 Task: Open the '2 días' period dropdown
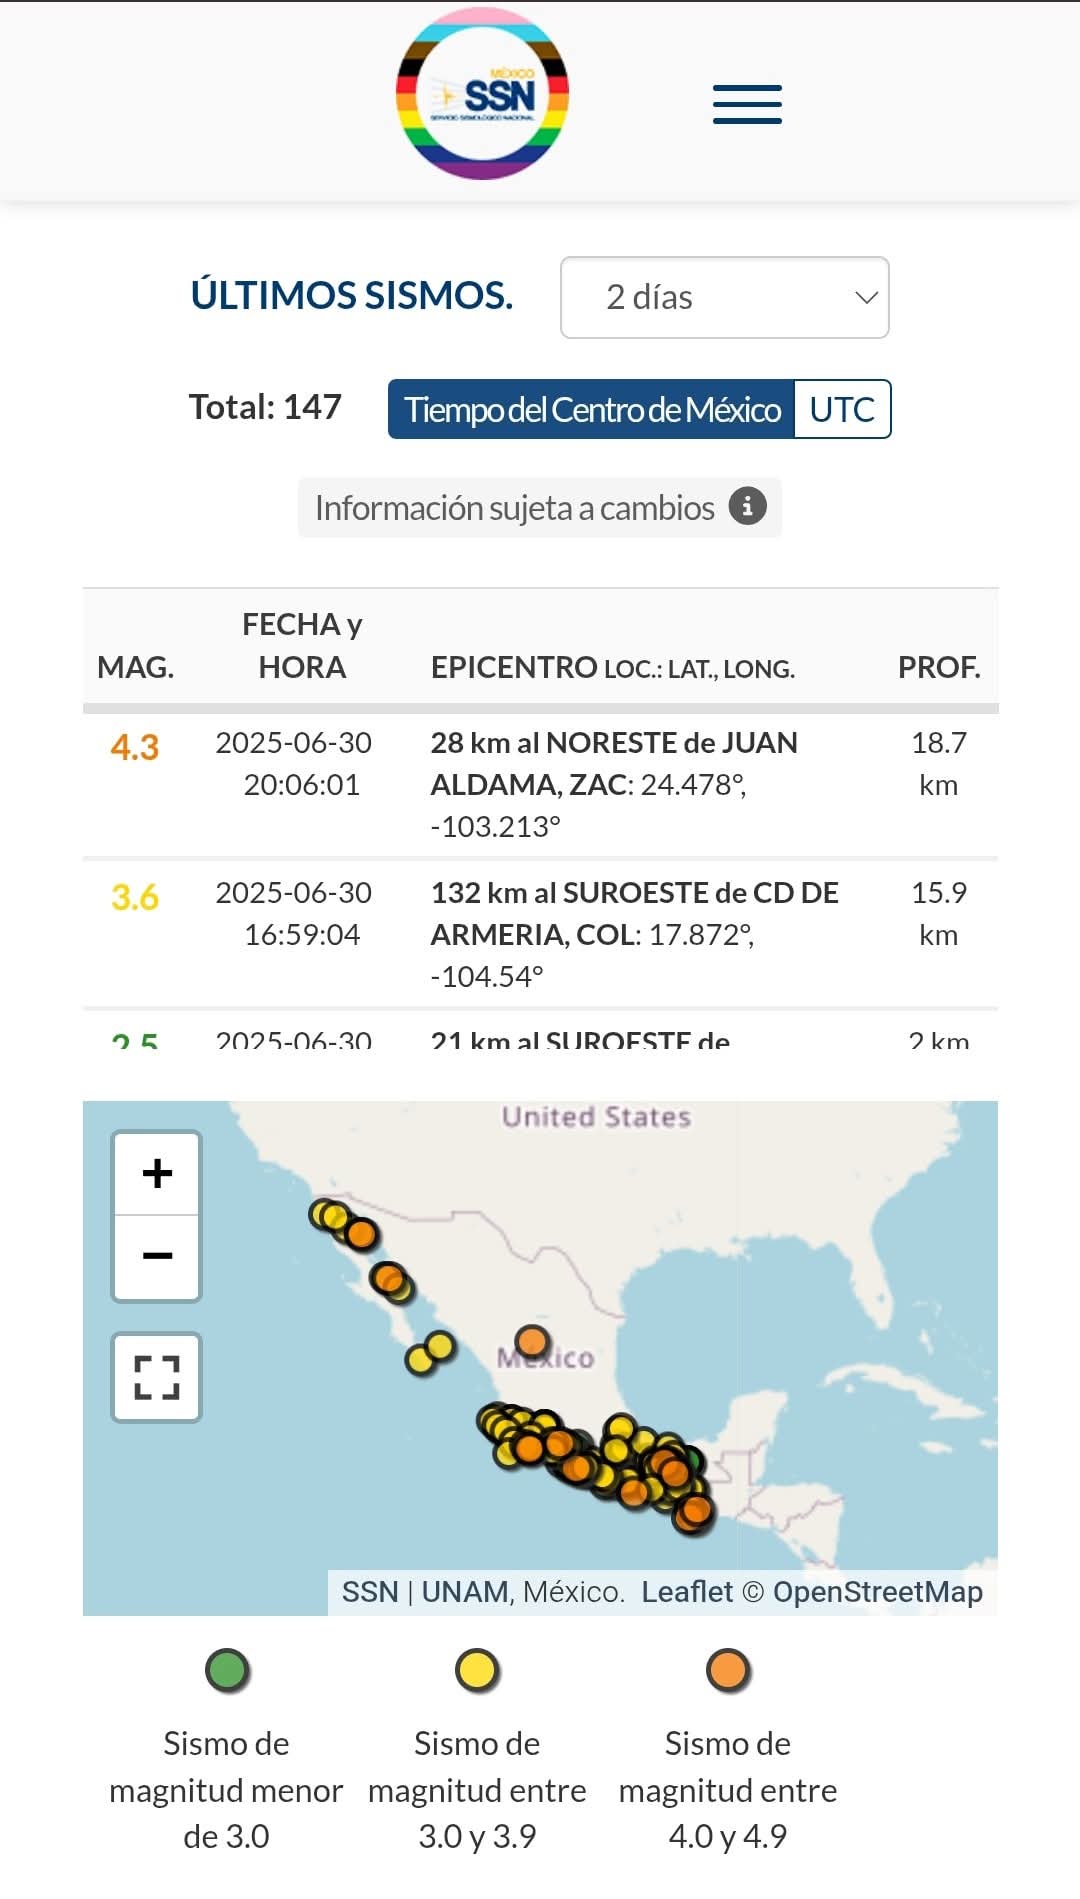[x=725, y=297]
